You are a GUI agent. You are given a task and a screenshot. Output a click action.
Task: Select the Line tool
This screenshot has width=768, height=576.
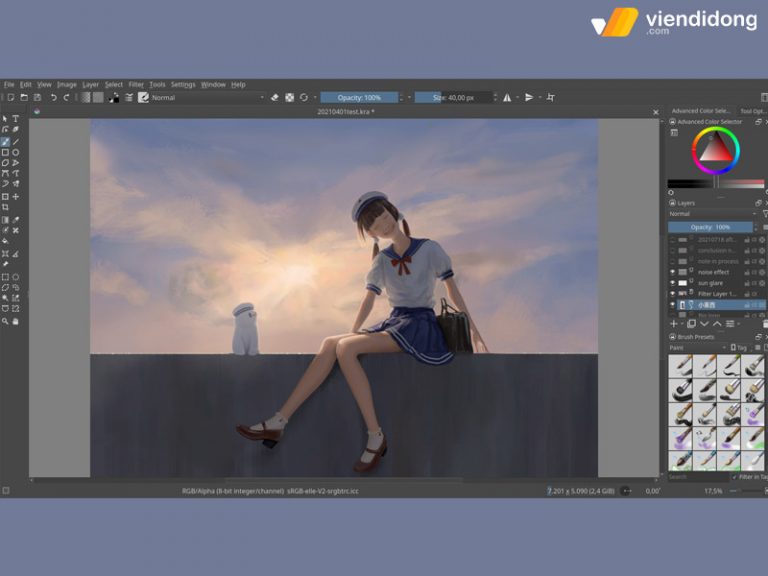point(16,142)
